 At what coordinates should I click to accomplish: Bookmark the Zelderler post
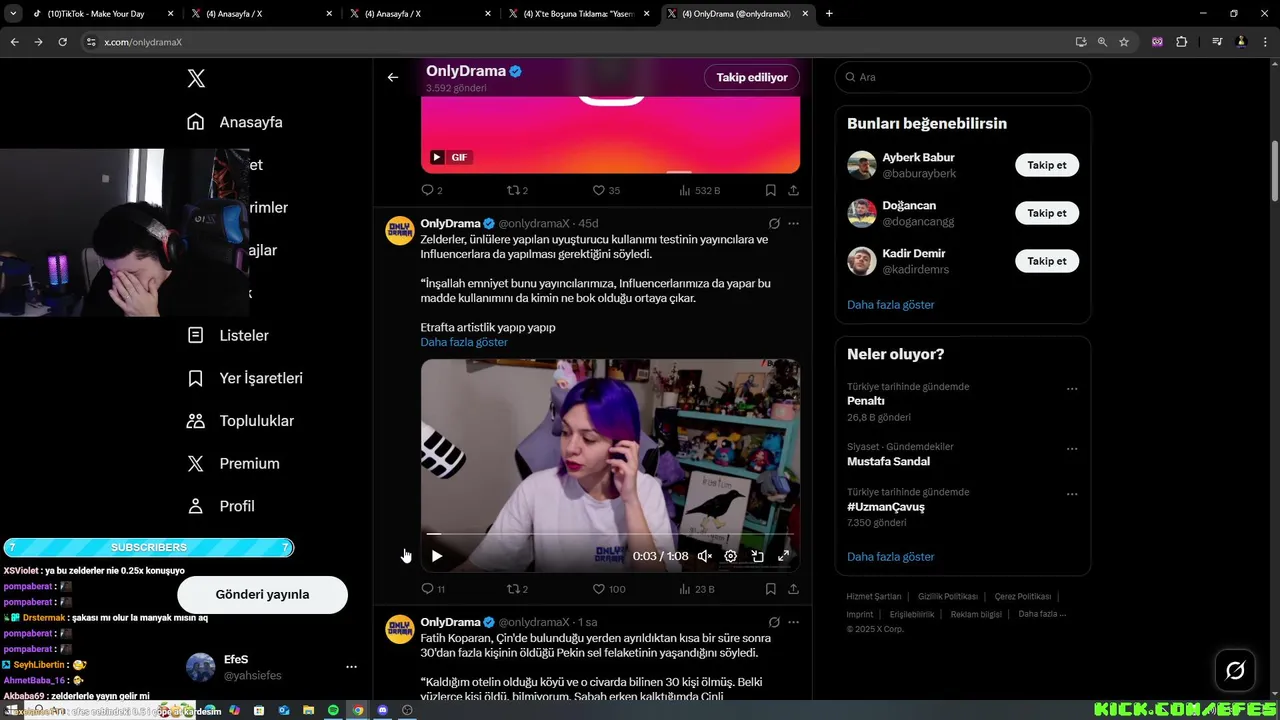(770, 589)
